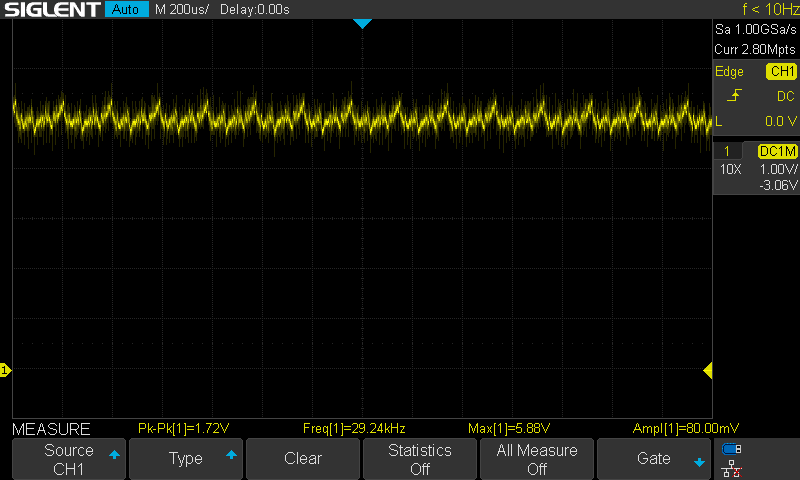Click the channel 1 ground marker on left edge
This screenshot has height=480, width=800.
5,371
